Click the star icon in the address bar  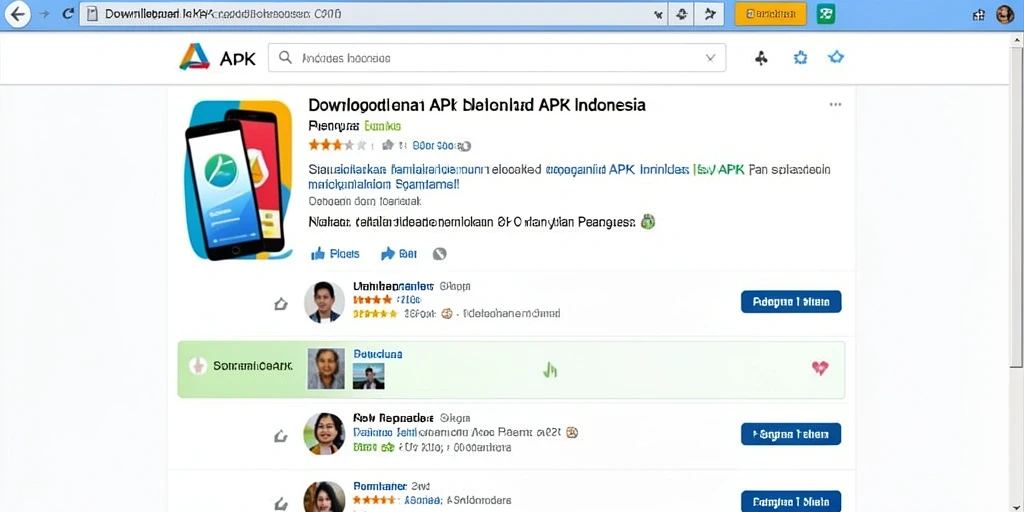coord(709,14)
